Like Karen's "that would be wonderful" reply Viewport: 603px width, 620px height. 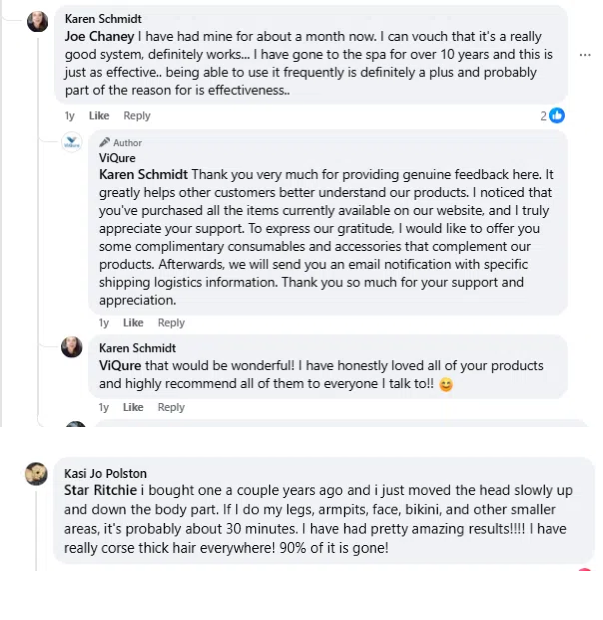pos(133,407)
